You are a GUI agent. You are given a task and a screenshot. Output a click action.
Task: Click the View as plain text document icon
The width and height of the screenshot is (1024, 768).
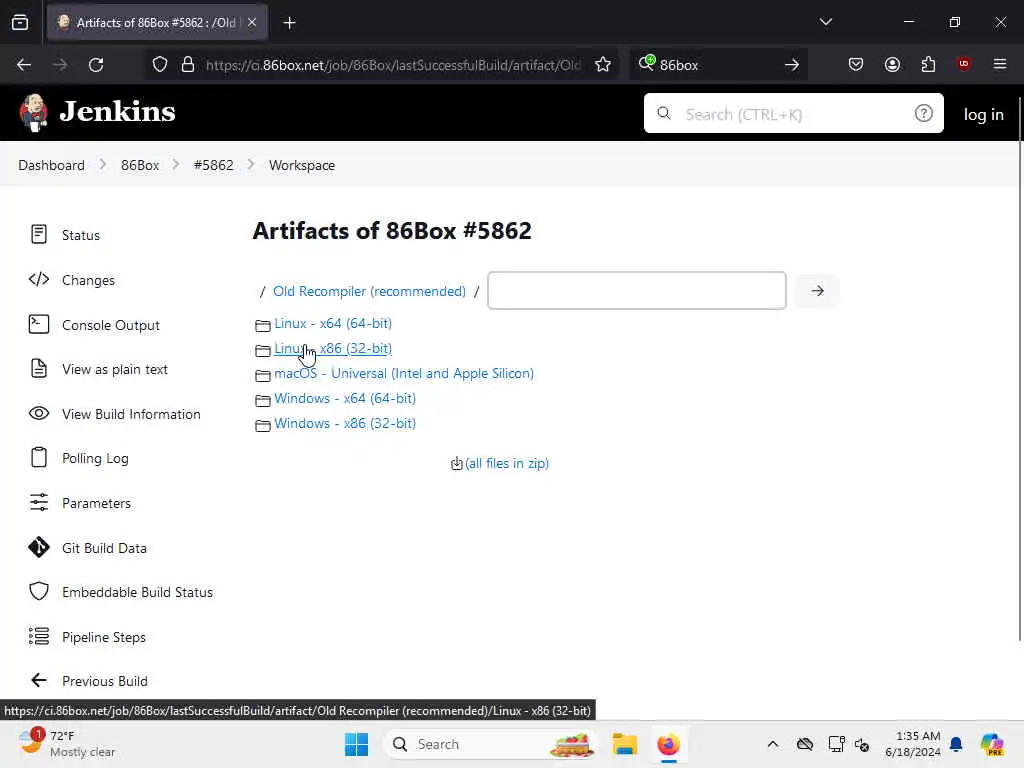[x=39, y=369]
